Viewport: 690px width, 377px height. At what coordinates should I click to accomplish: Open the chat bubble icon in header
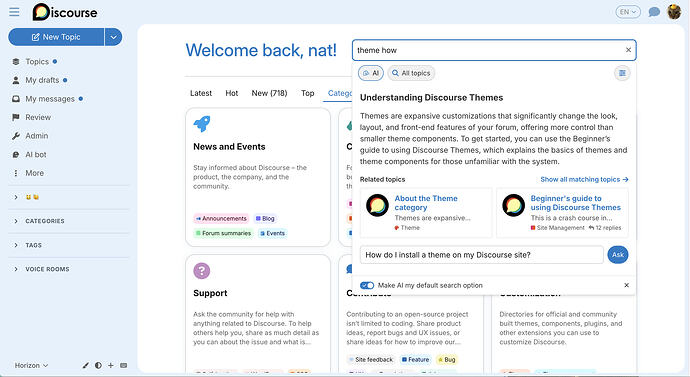pyautogui.click(x=654, y=12)
